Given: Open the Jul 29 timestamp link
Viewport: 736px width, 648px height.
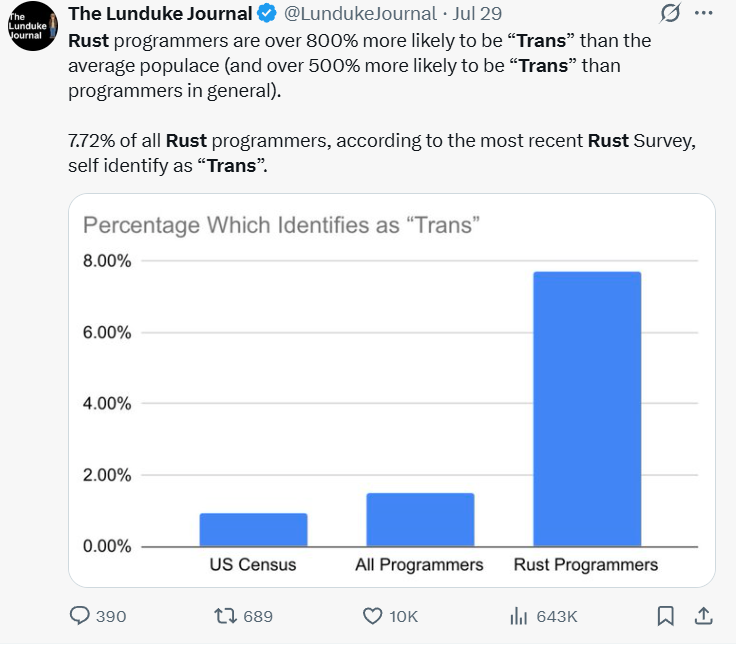Looking at the screenshot, I should click(477, 14).
